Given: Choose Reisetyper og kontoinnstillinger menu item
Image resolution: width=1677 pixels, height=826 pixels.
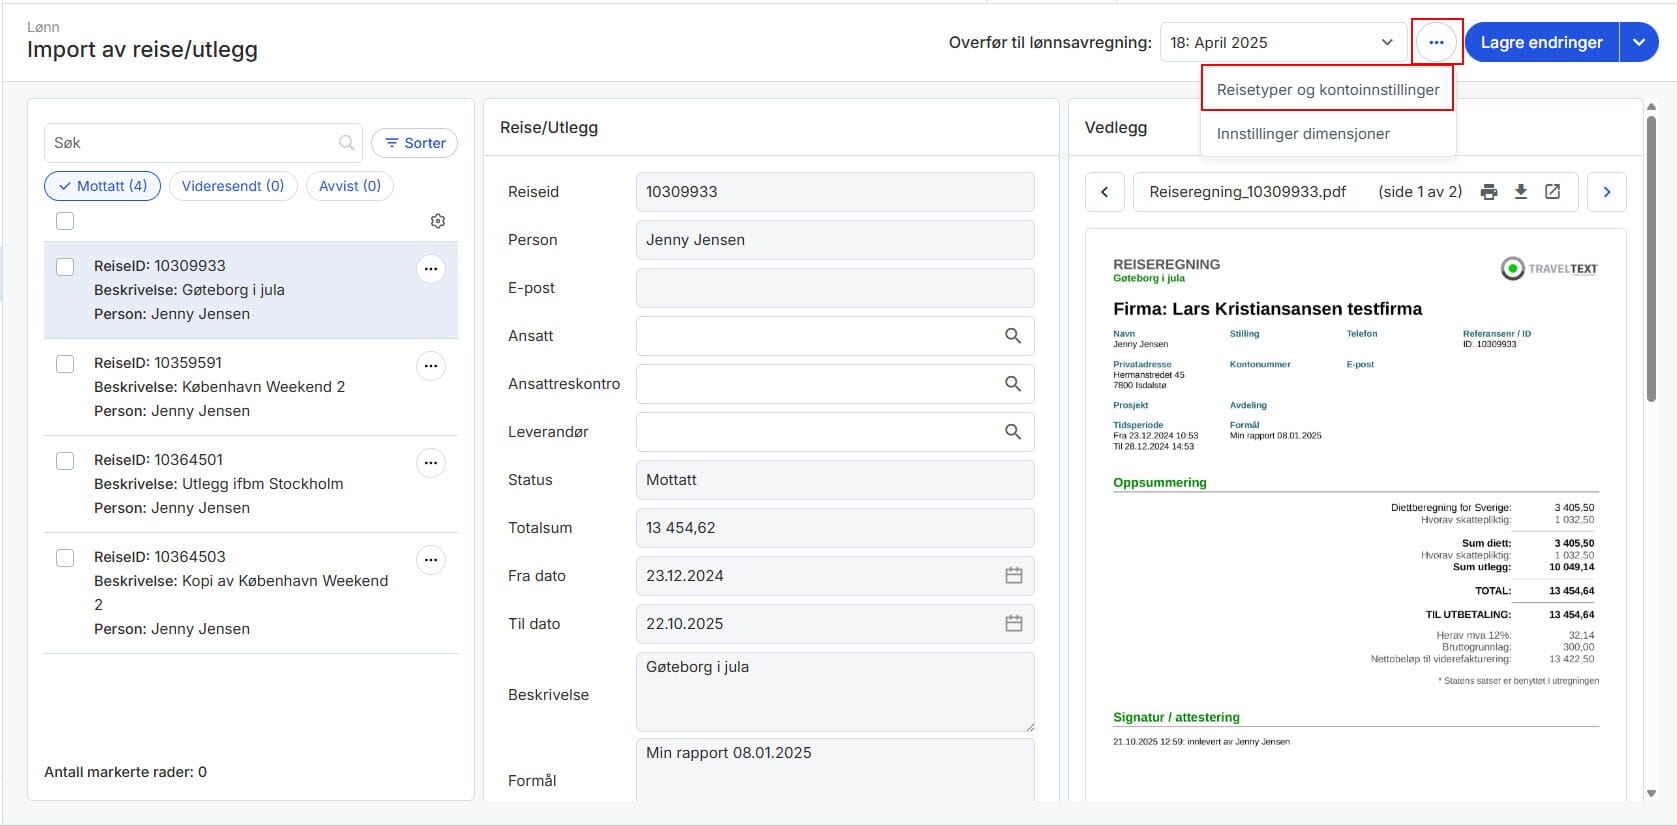Looking at the screenshot, I should point(1327,90).
